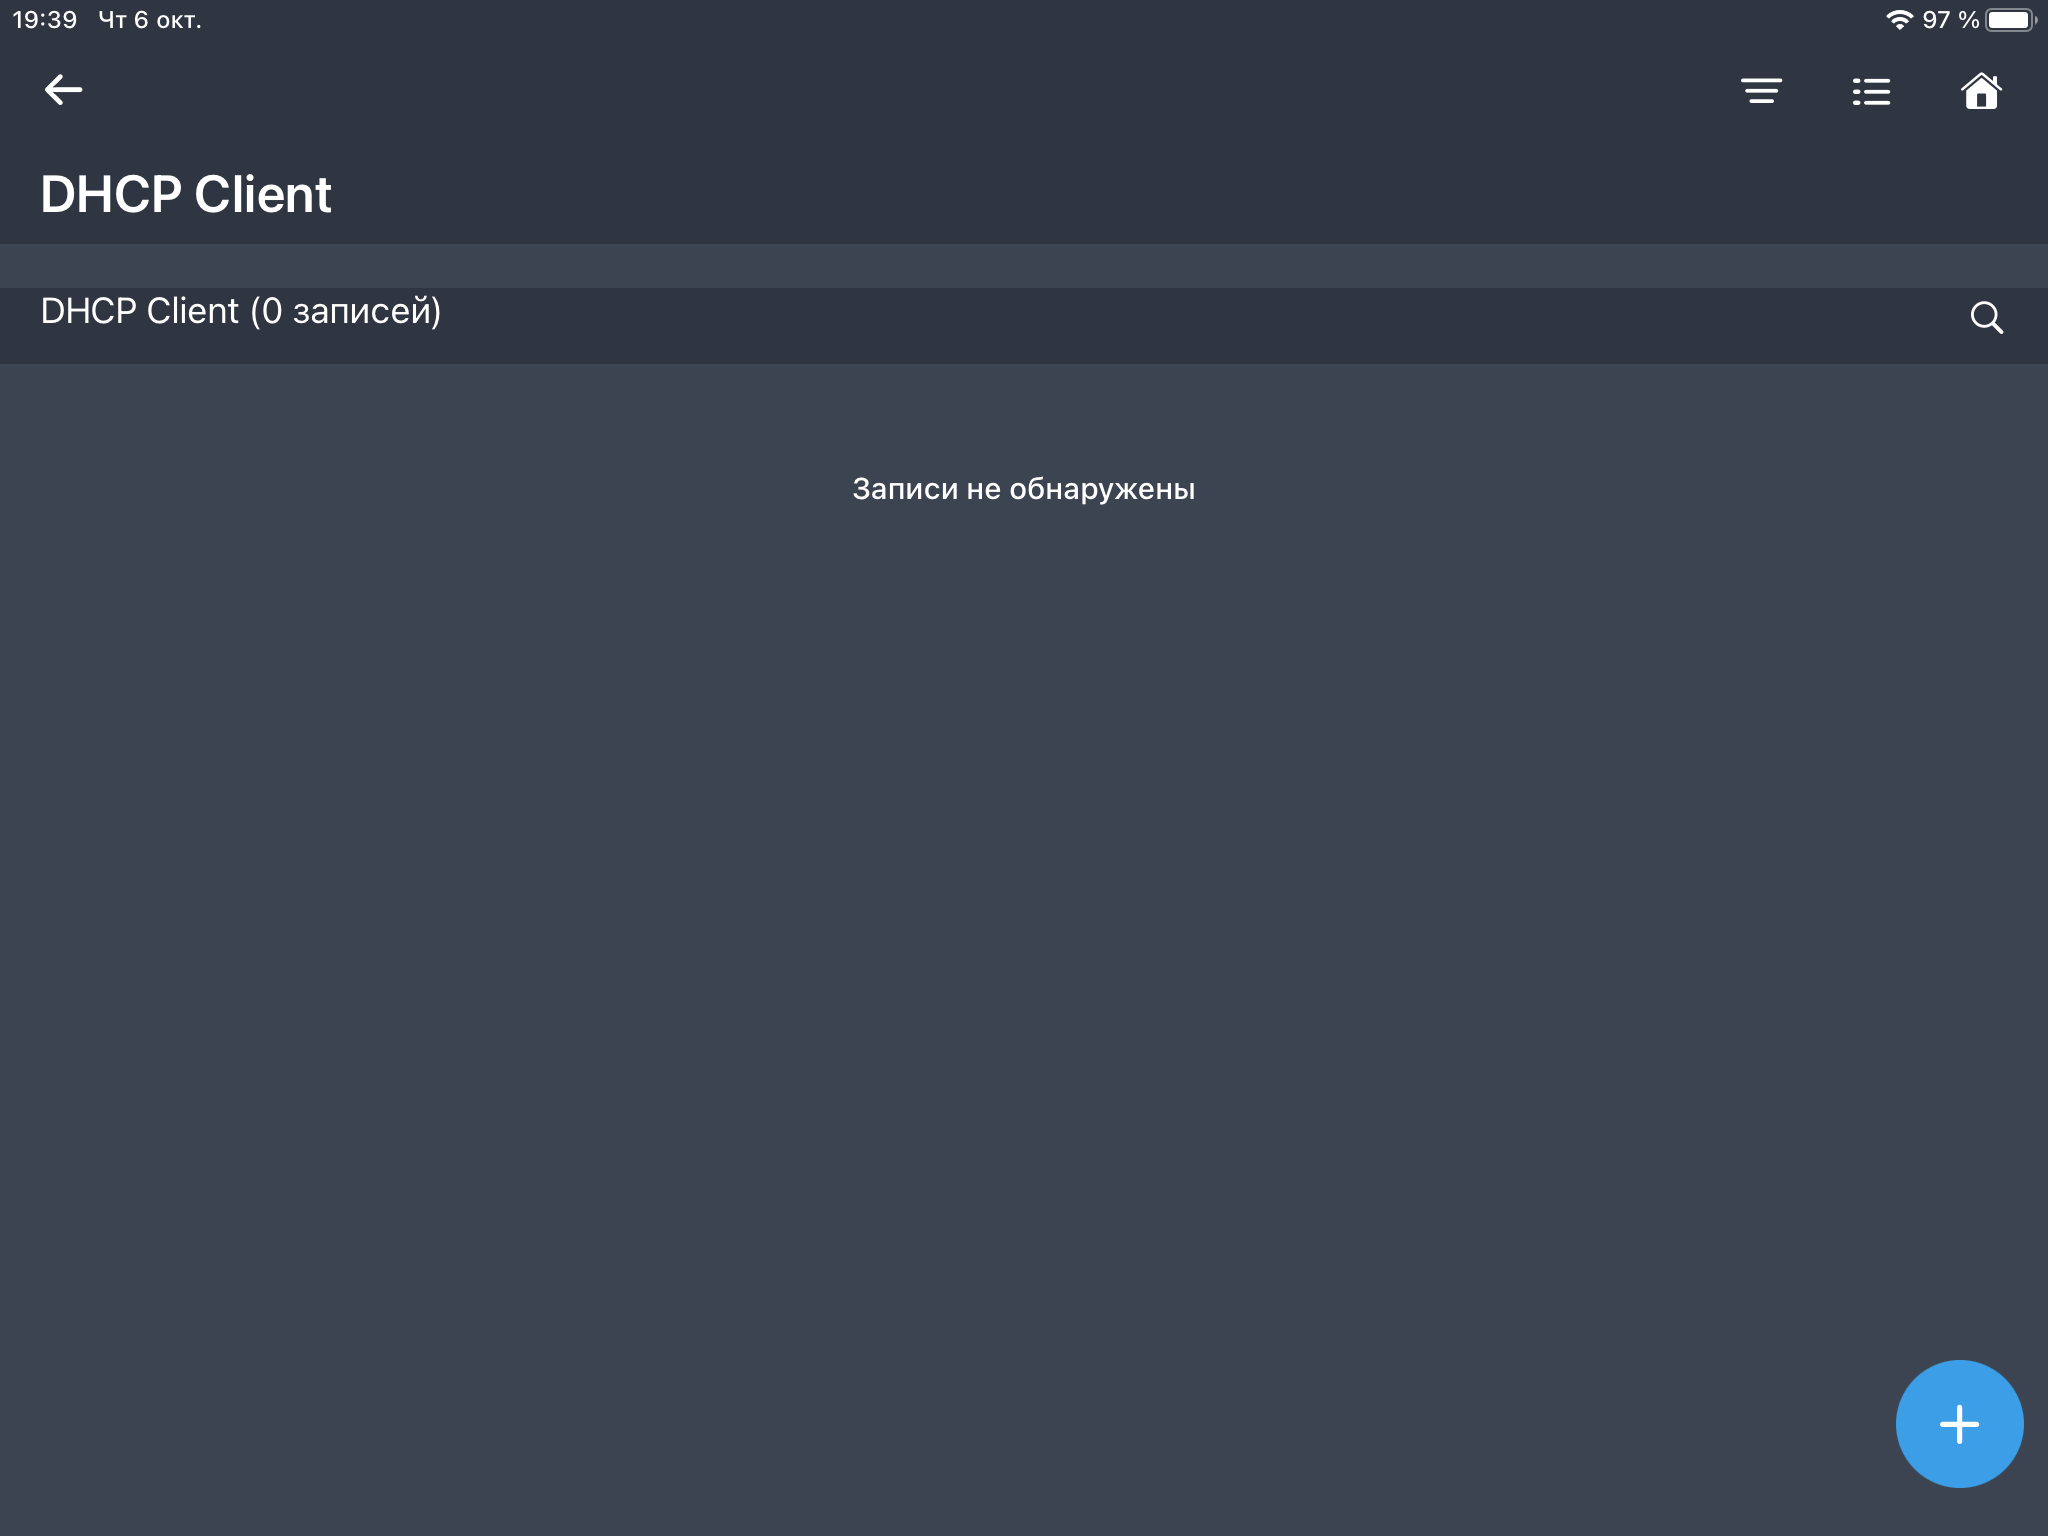Open the filter lines icon
The image size is (2048, 1536).
(1761, 91)
